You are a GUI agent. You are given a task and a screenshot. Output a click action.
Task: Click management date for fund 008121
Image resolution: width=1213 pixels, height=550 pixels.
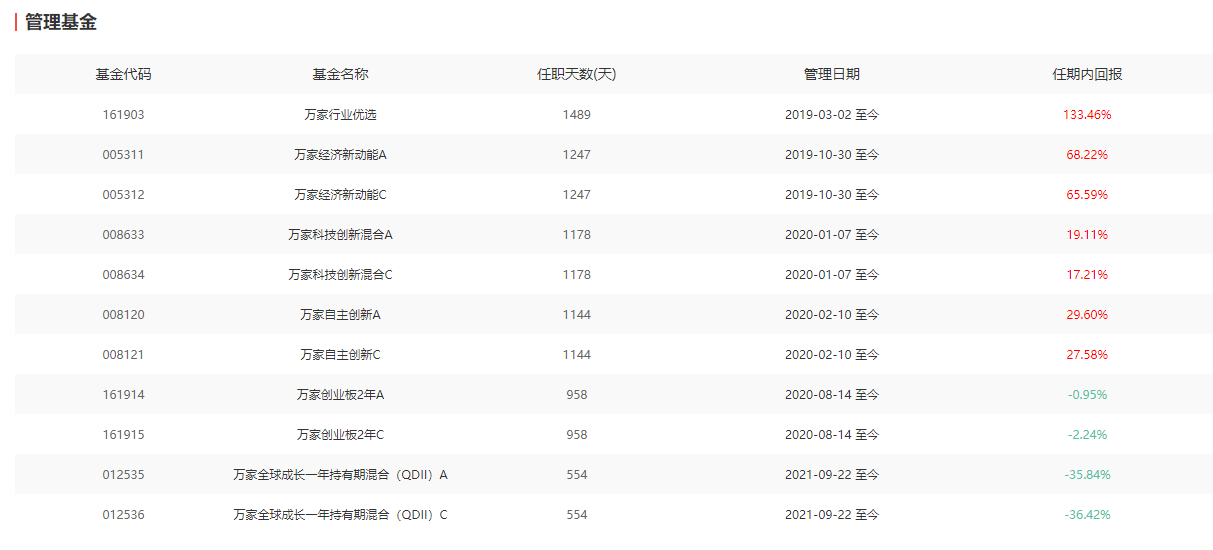coord(832,355)
